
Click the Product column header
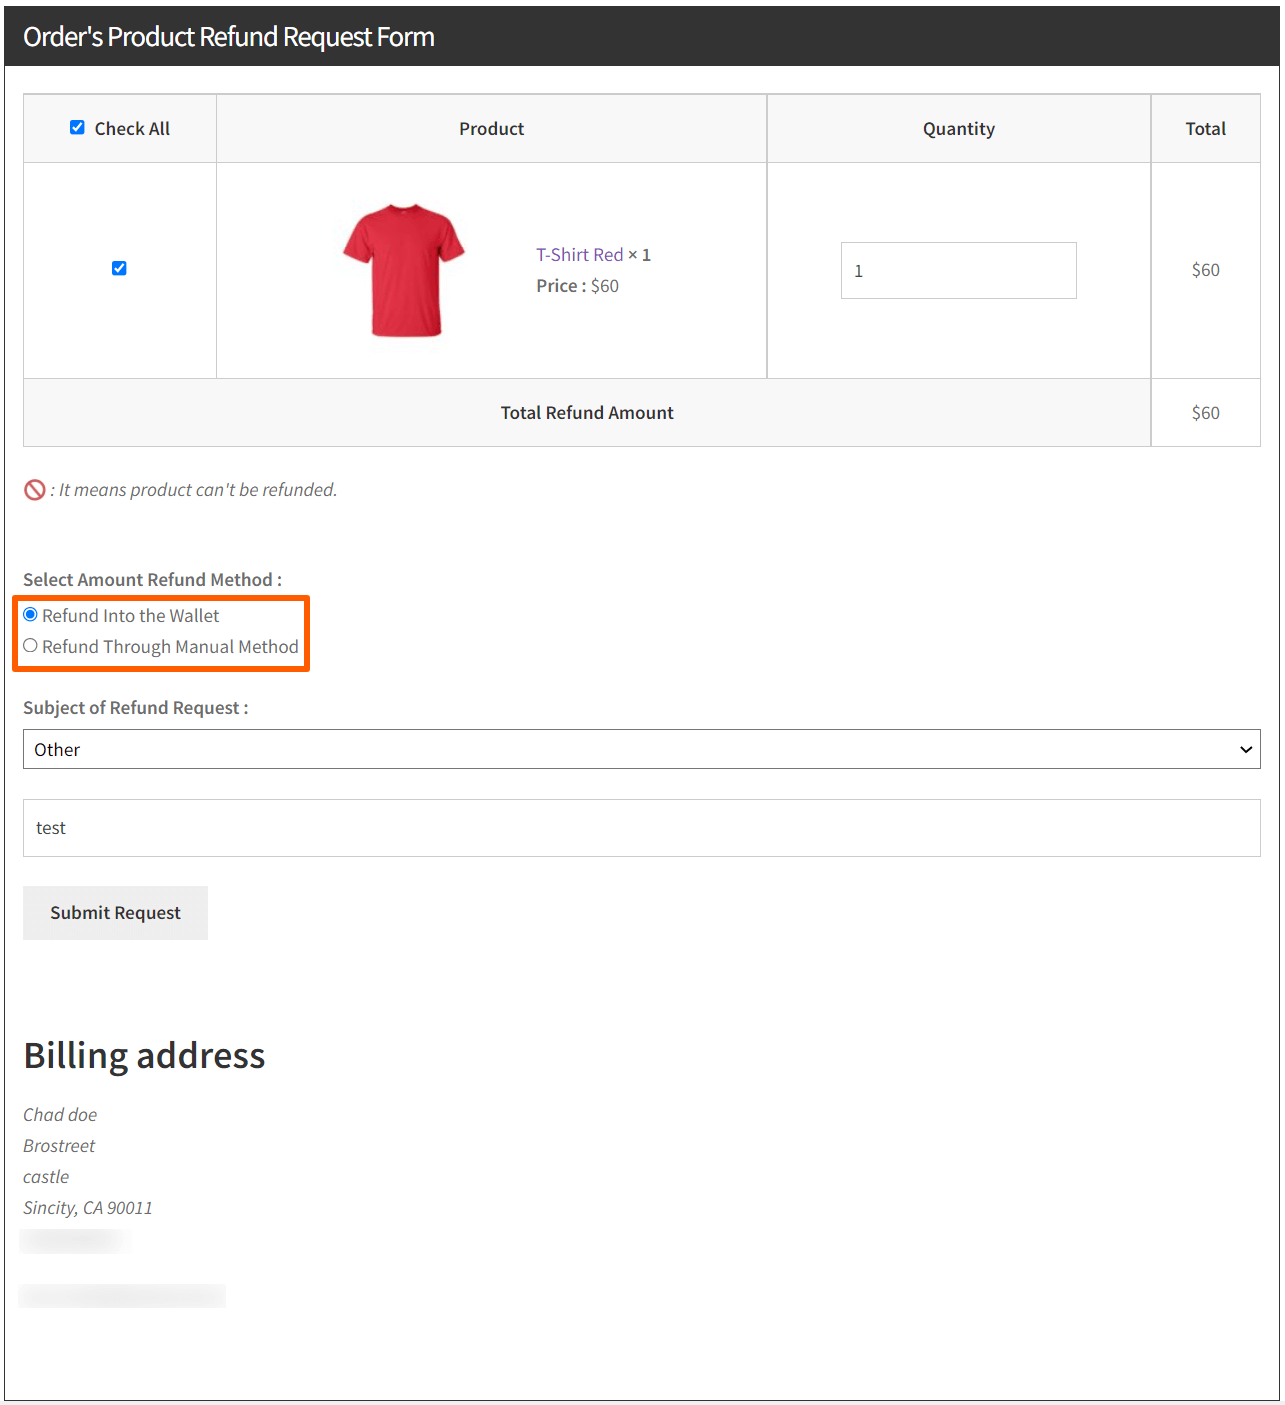pyautogui.click(x=491, y=129)
